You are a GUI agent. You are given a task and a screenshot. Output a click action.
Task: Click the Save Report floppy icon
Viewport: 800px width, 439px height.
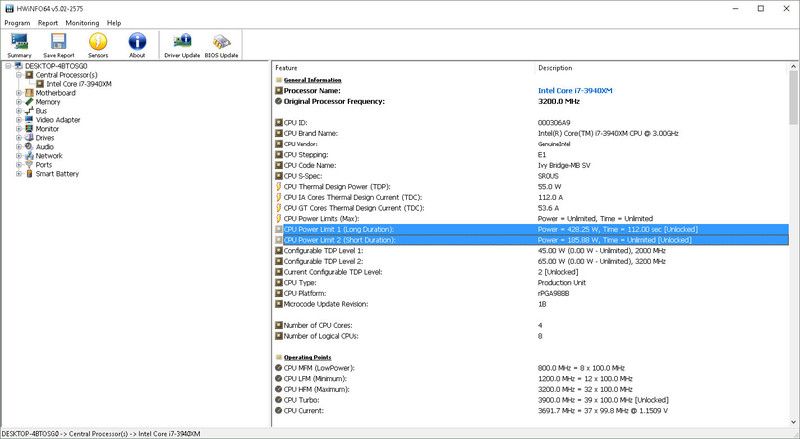59,45
